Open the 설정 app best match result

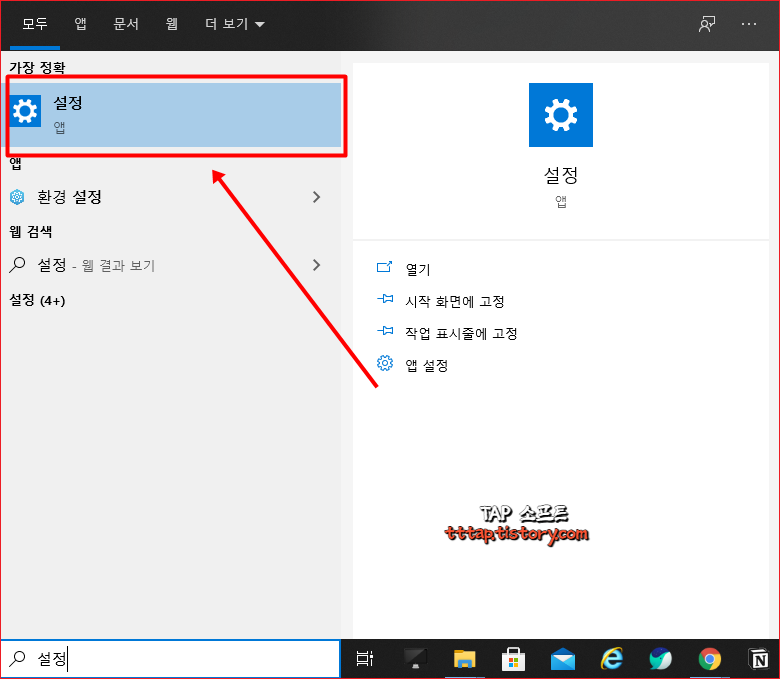pyautogui.click(x=172, y=115)
